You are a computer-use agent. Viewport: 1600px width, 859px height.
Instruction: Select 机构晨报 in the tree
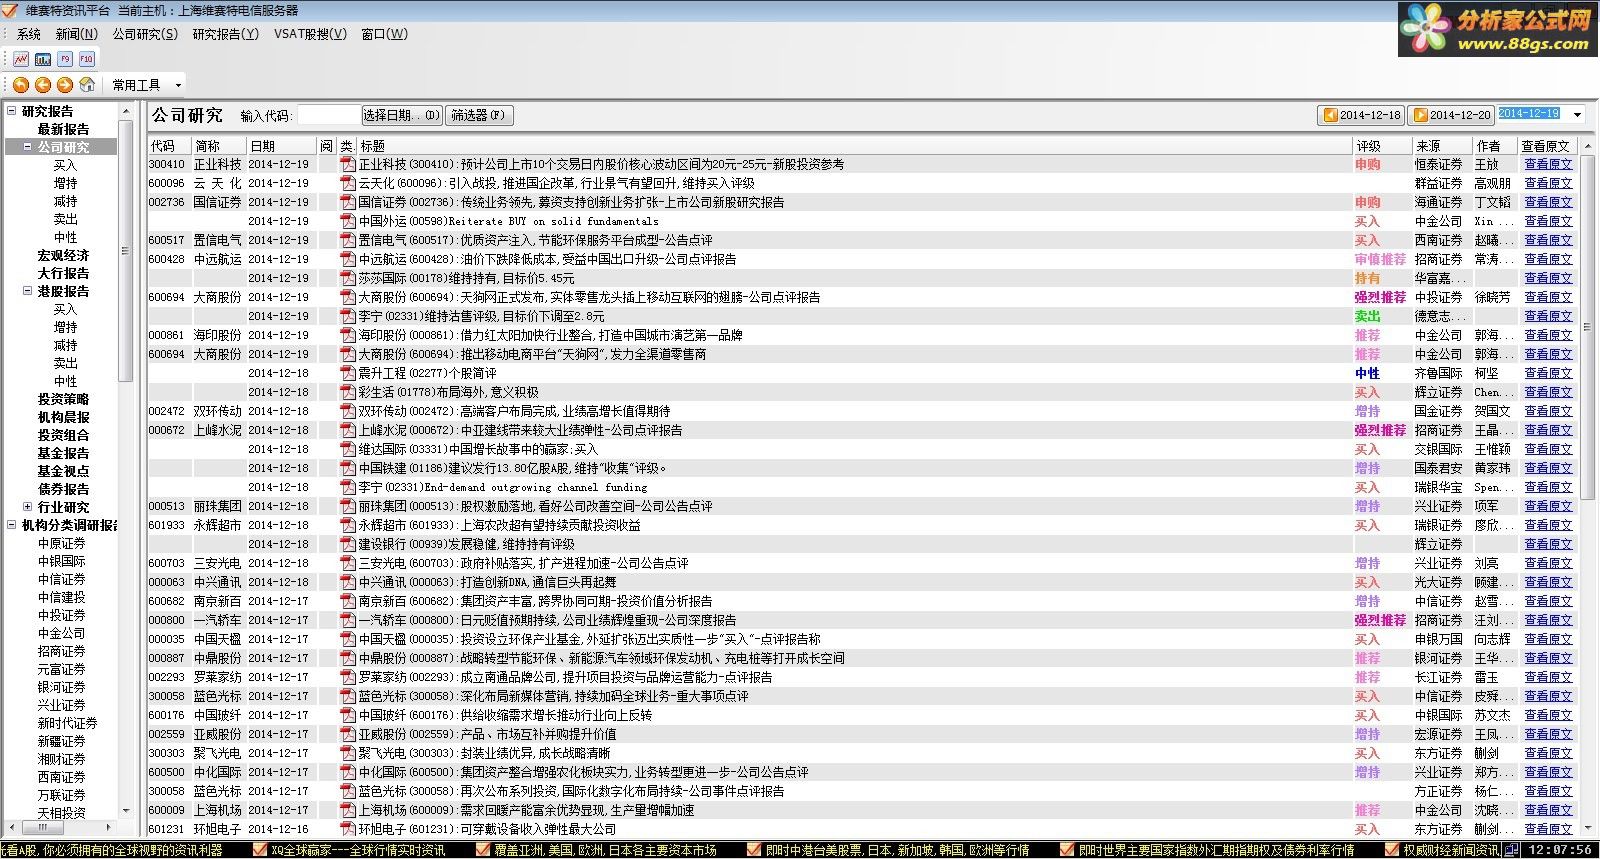coord(63,417)
